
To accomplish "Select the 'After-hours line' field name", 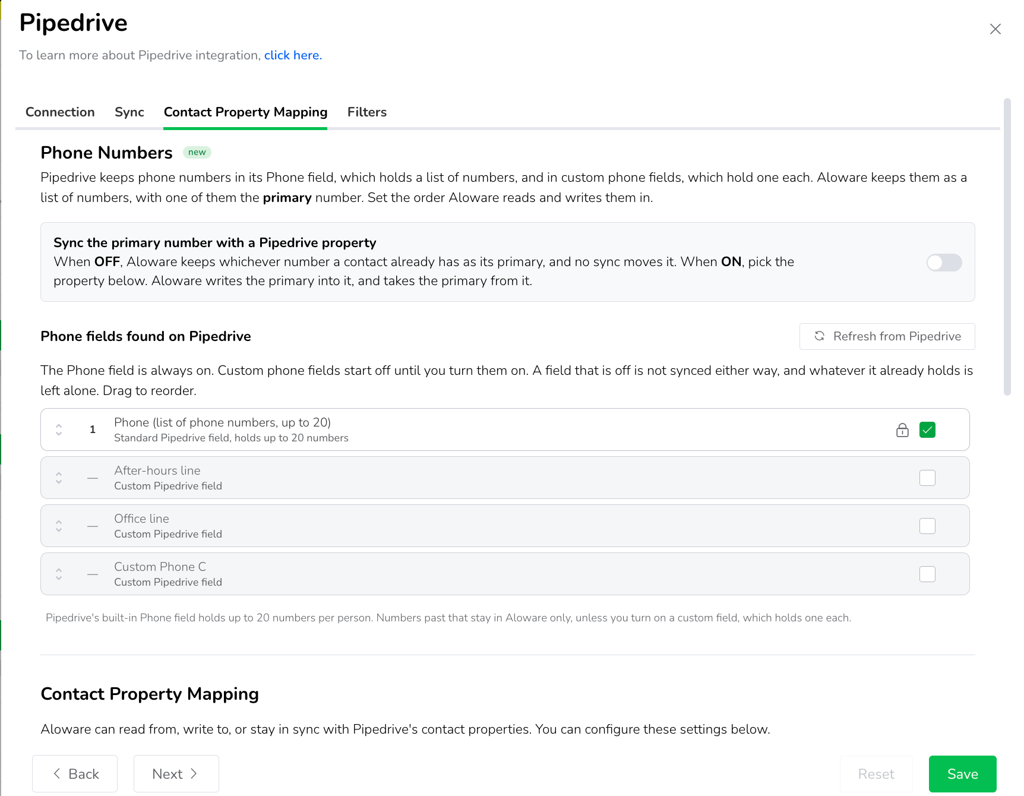I will pyautogui.click(x=157, y=470).
